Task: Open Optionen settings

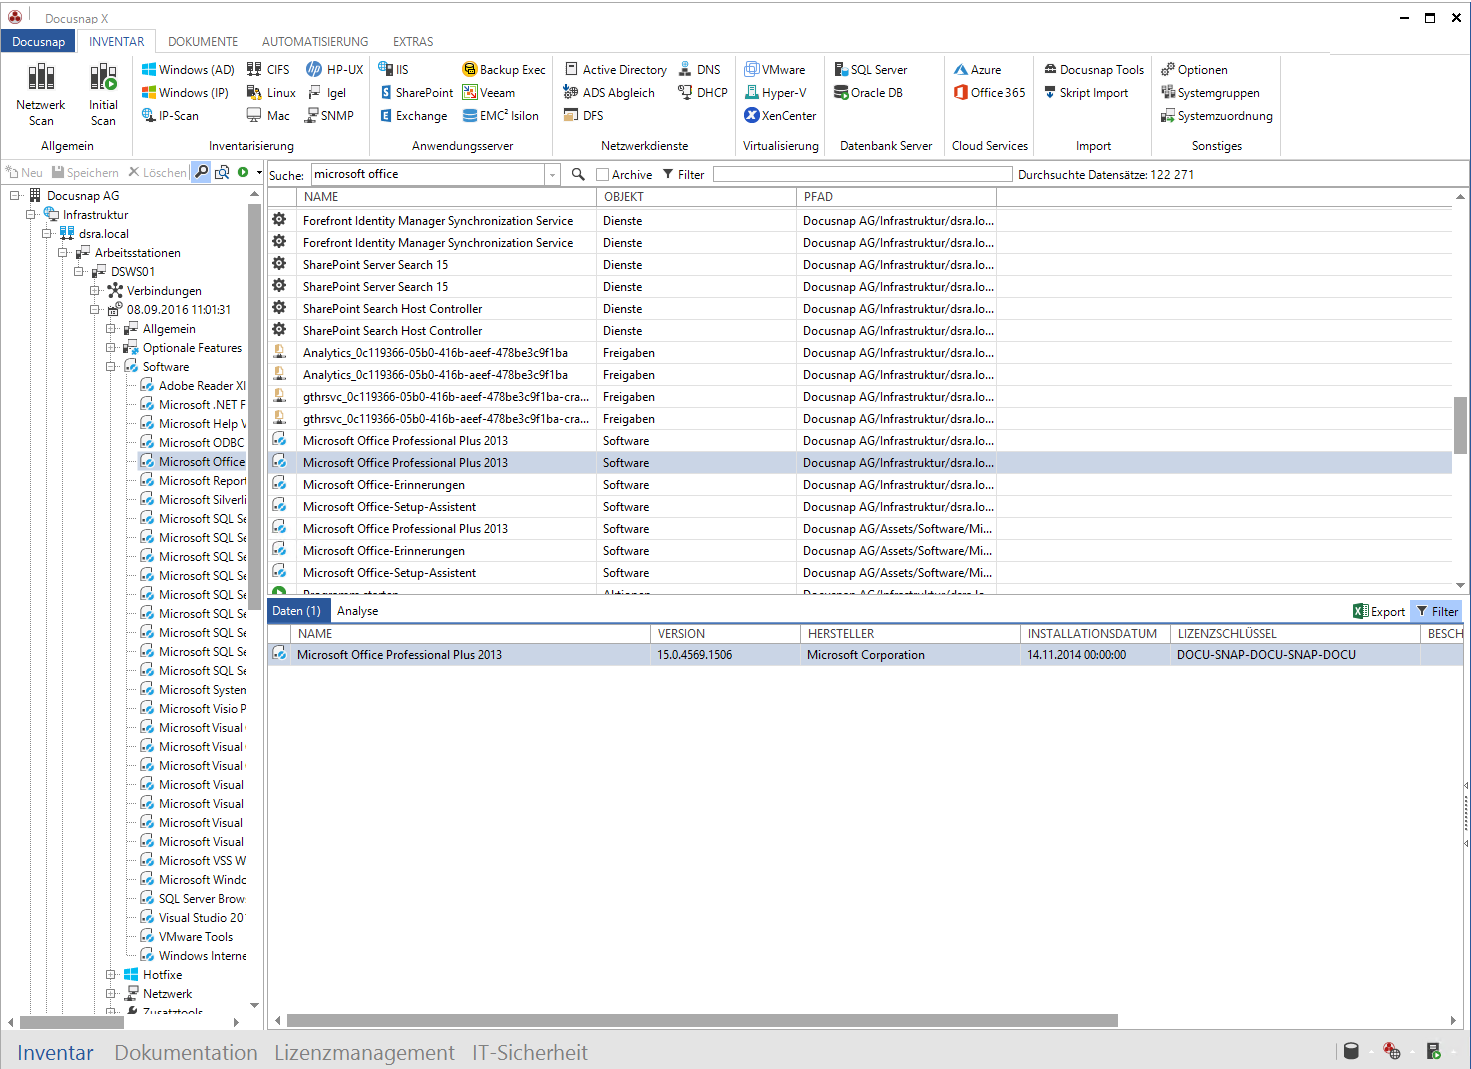Action: pyautogui.click(x=1194, y=69)
